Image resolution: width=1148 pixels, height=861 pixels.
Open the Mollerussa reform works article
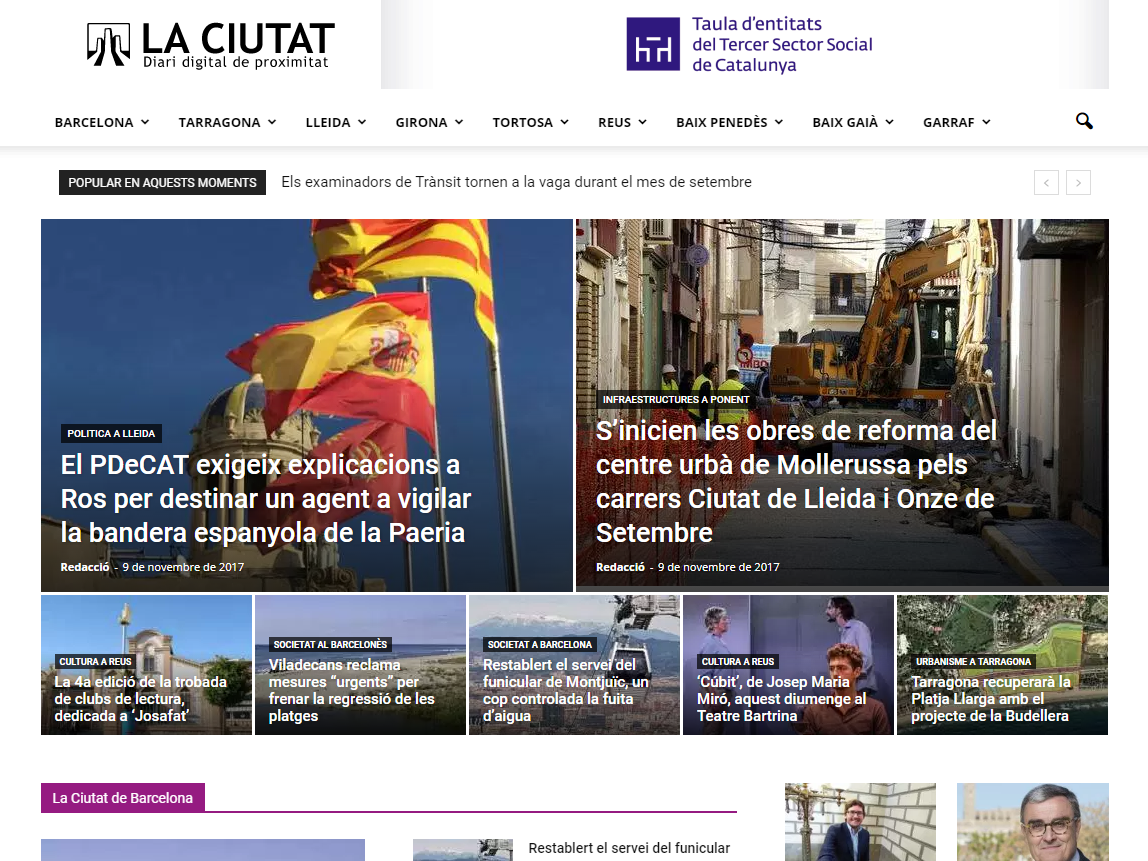797,482
